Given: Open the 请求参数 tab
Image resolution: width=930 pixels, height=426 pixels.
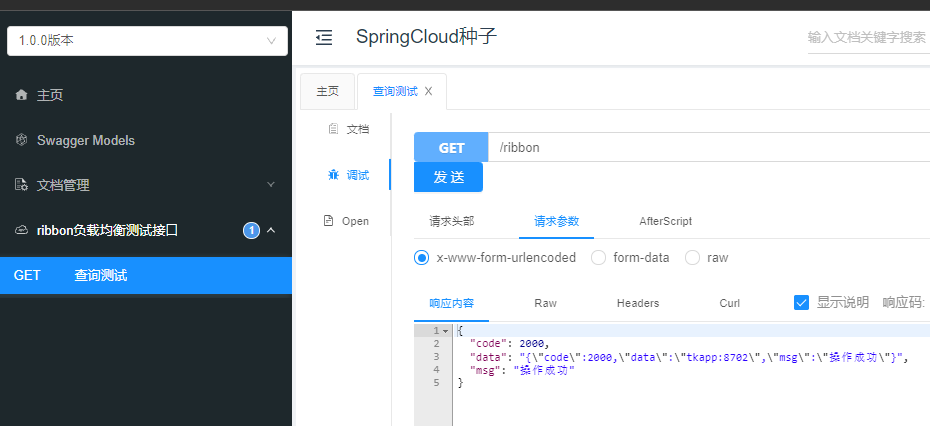Looking at the screenshot, I should coord(556,221).
